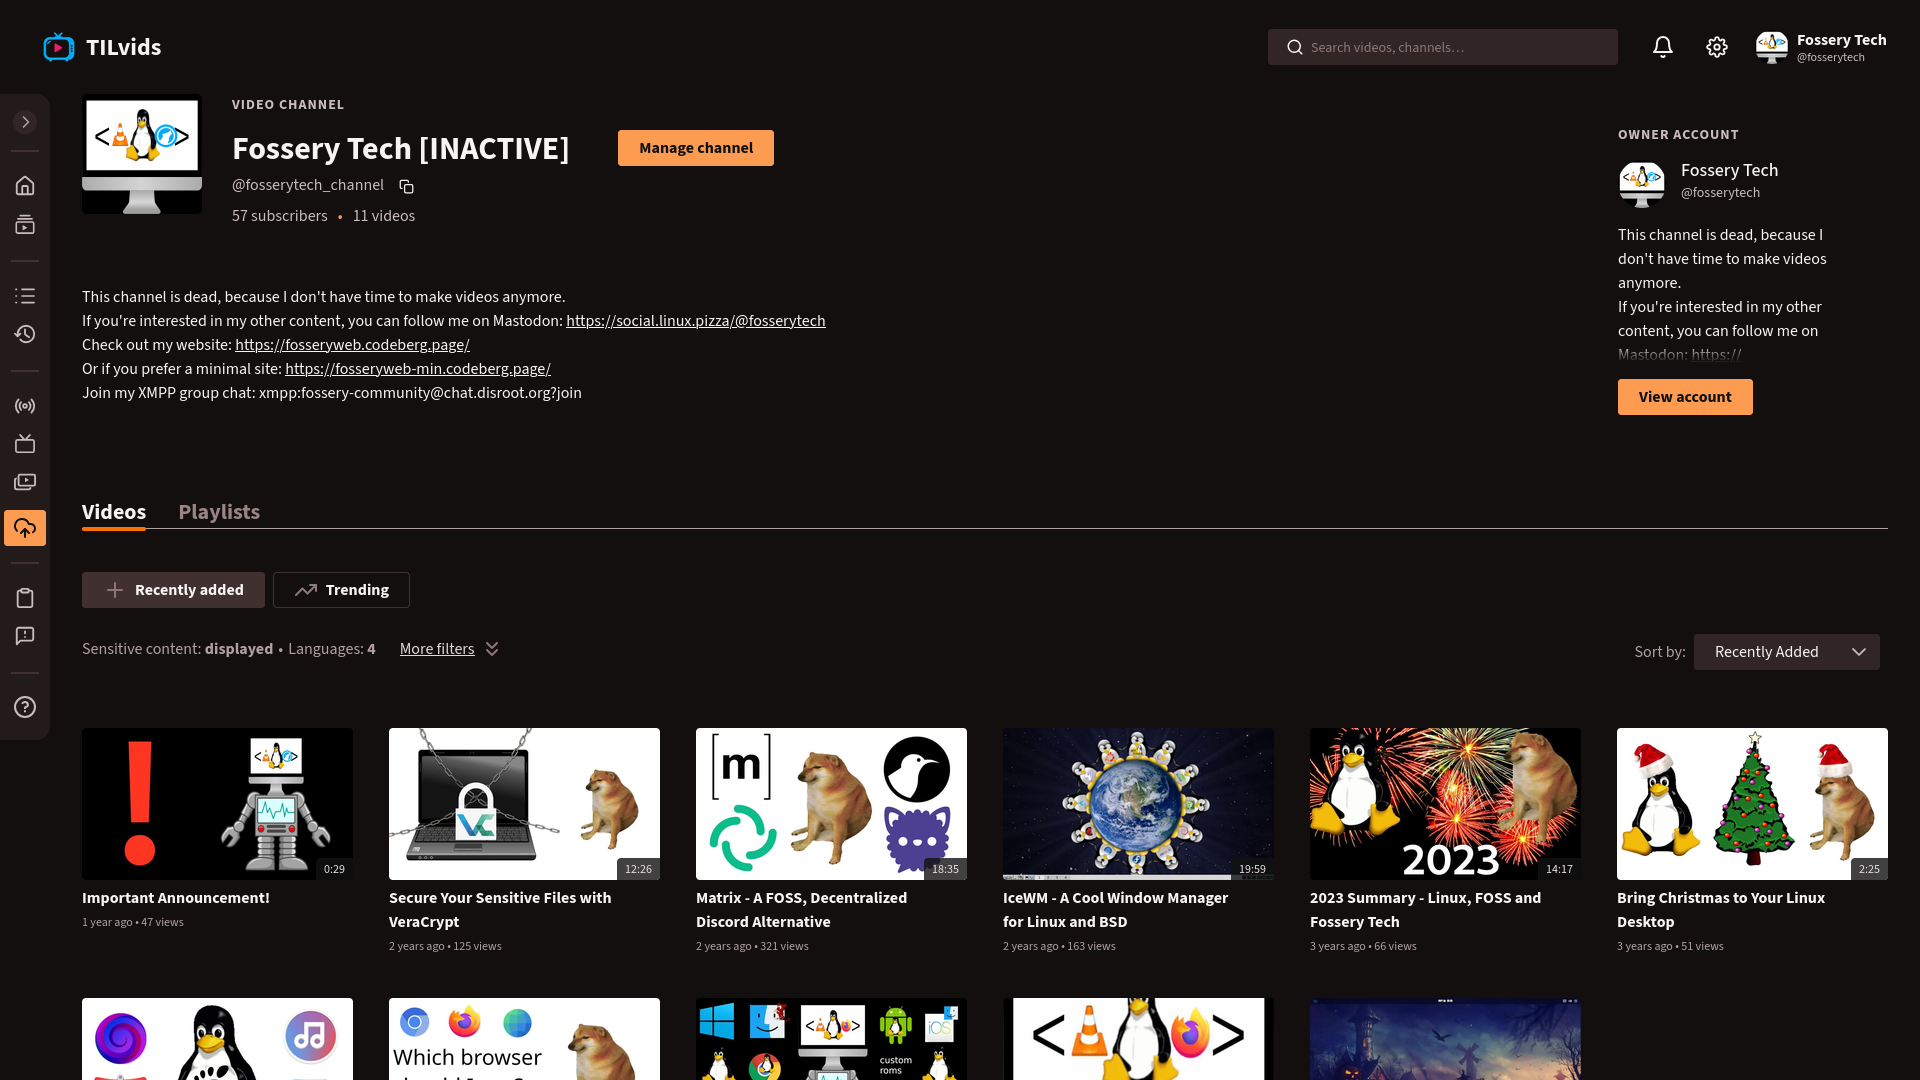
Task: Open IceWM video thumbnail
Action: (x=1138, y=804)
